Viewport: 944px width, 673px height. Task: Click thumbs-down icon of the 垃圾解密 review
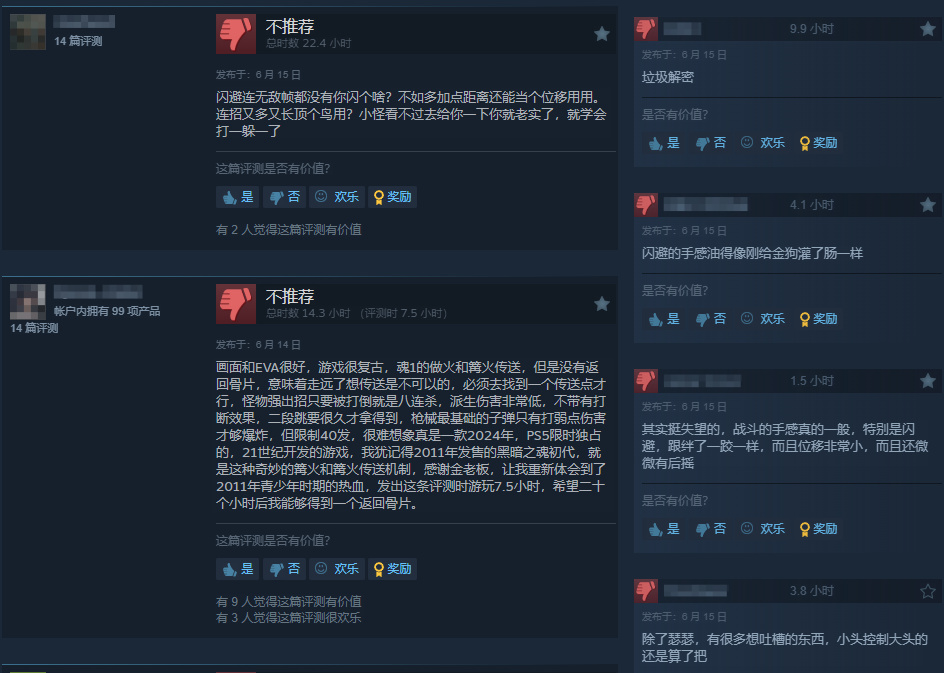[646, 29]
